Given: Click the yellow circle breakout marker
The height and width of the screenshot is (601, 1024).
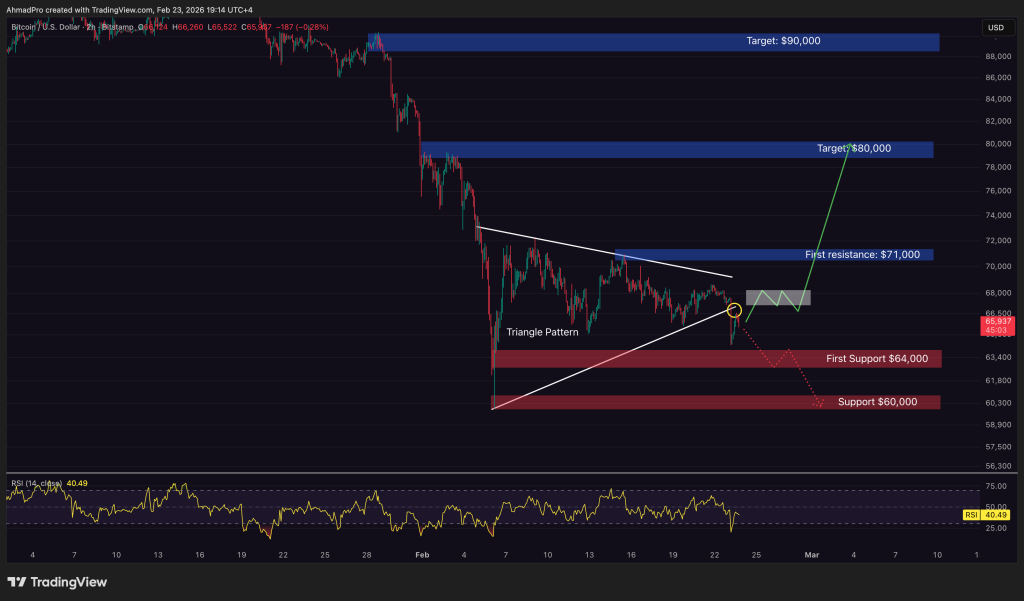Looking at the screenshot, I should coord(735,311).
